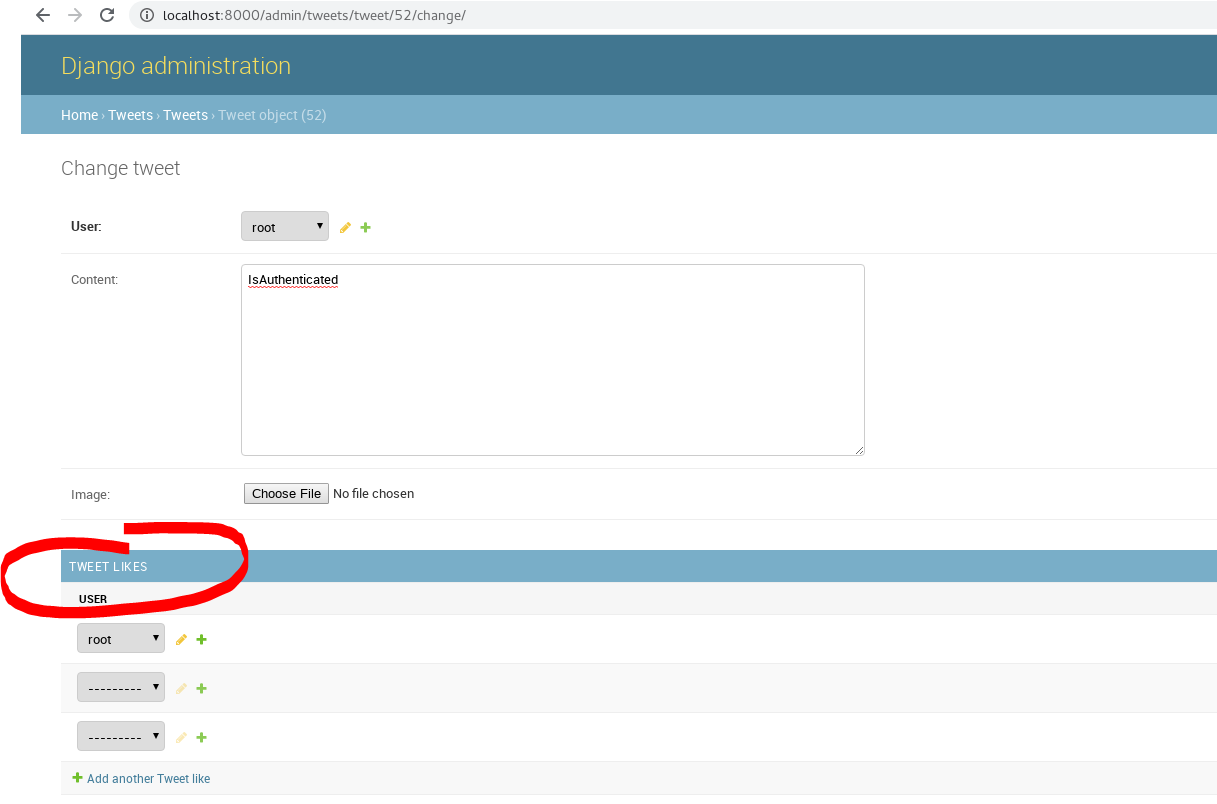Click the Image field label
The width and height of the screenshot is (1217, 804).
(x=90, y=494)
